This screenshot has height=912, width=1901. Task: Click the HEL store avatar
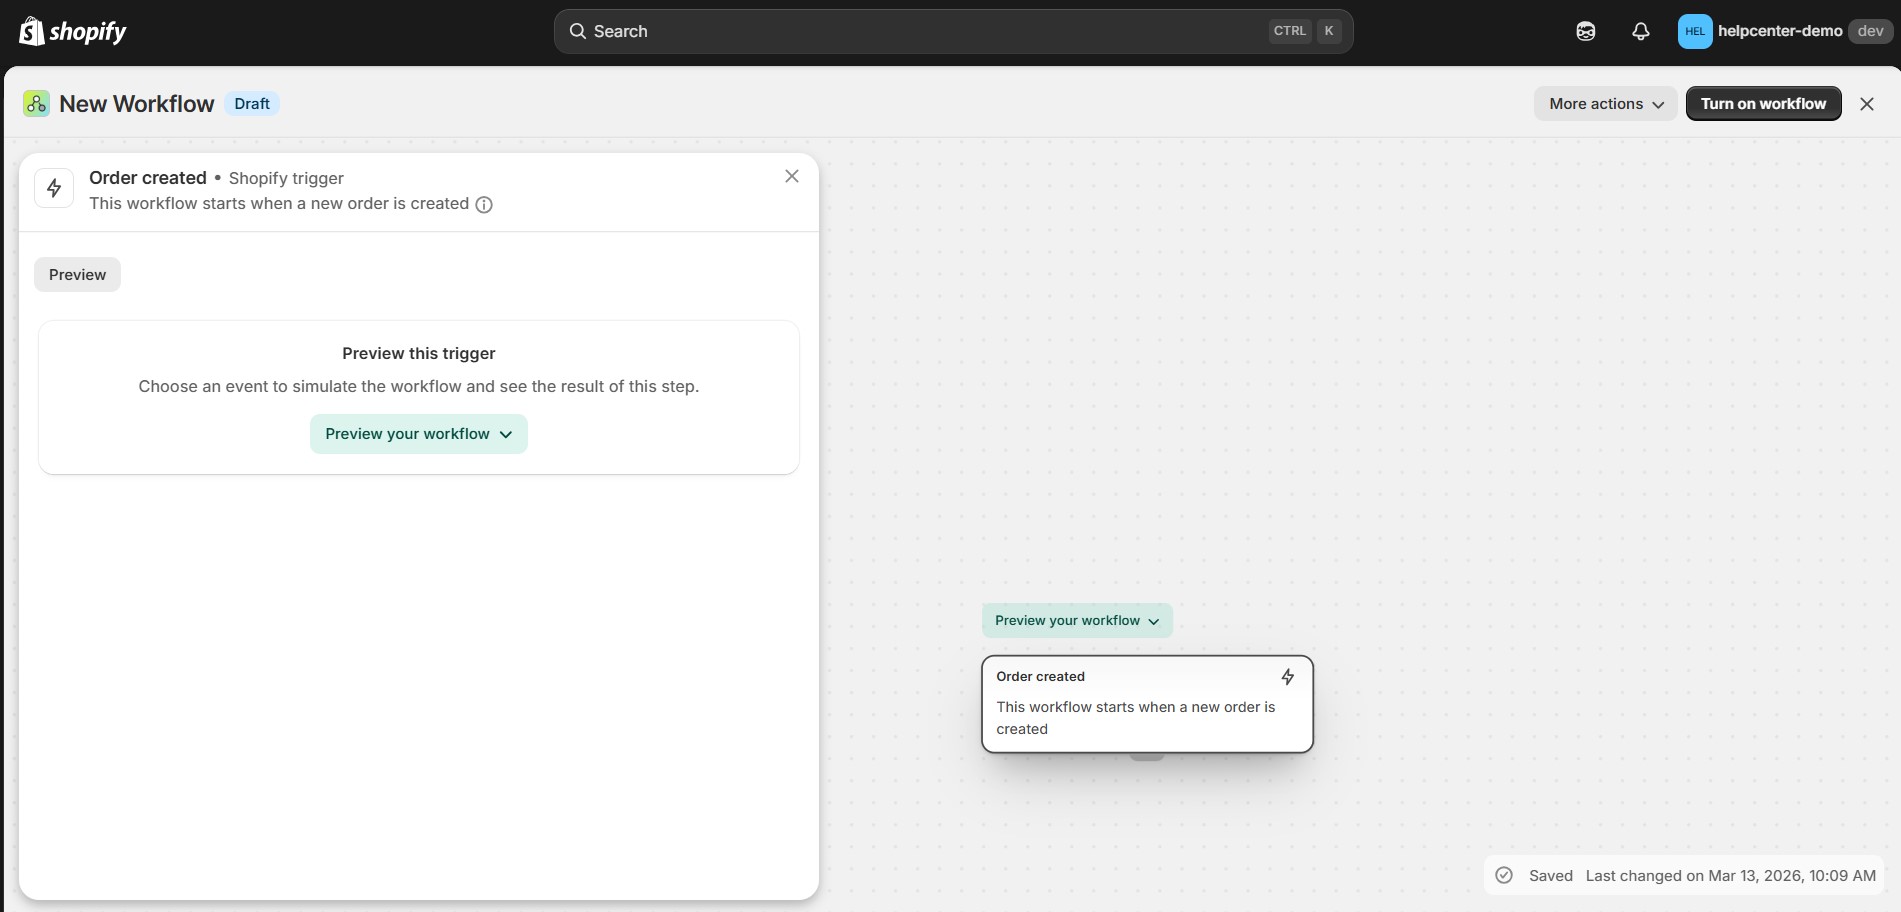(x=1694, y=32)
